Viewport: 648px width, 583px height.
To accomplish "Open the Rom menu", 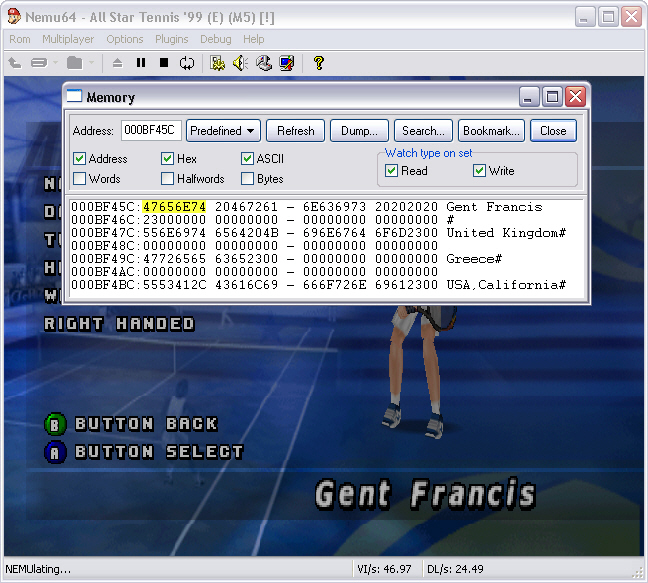I will click(x=20, y=39).
